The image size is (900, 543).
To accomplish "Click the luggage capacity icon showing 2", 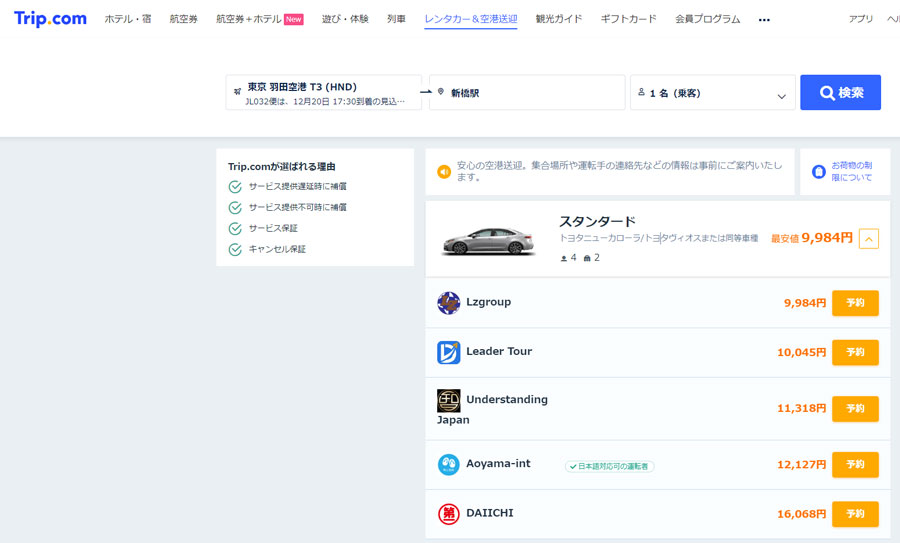I will point(587,258).
